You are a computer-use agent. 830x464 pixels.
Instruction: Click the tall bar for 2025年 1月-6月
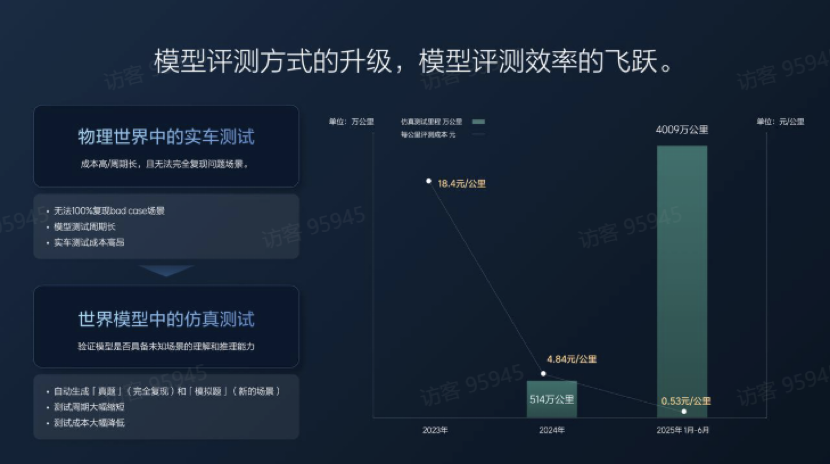tap(682, 281)
